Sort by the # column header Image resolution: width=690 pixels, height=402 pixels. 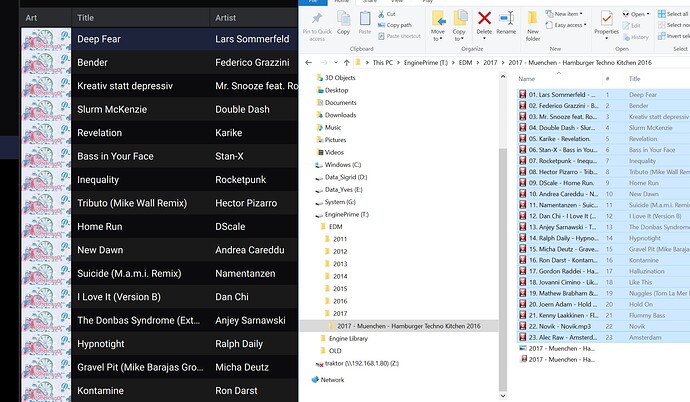[x=607, y=79]
